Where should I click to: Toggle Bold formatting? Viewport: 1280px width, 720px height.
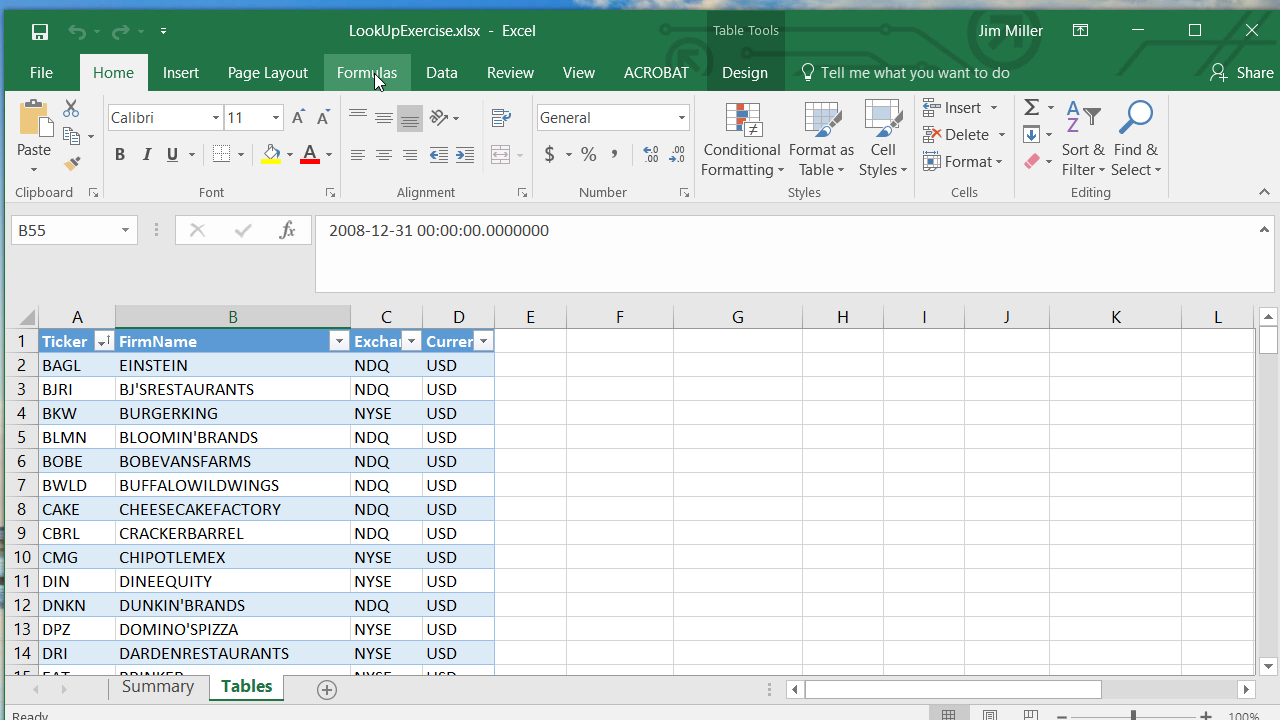120,155
